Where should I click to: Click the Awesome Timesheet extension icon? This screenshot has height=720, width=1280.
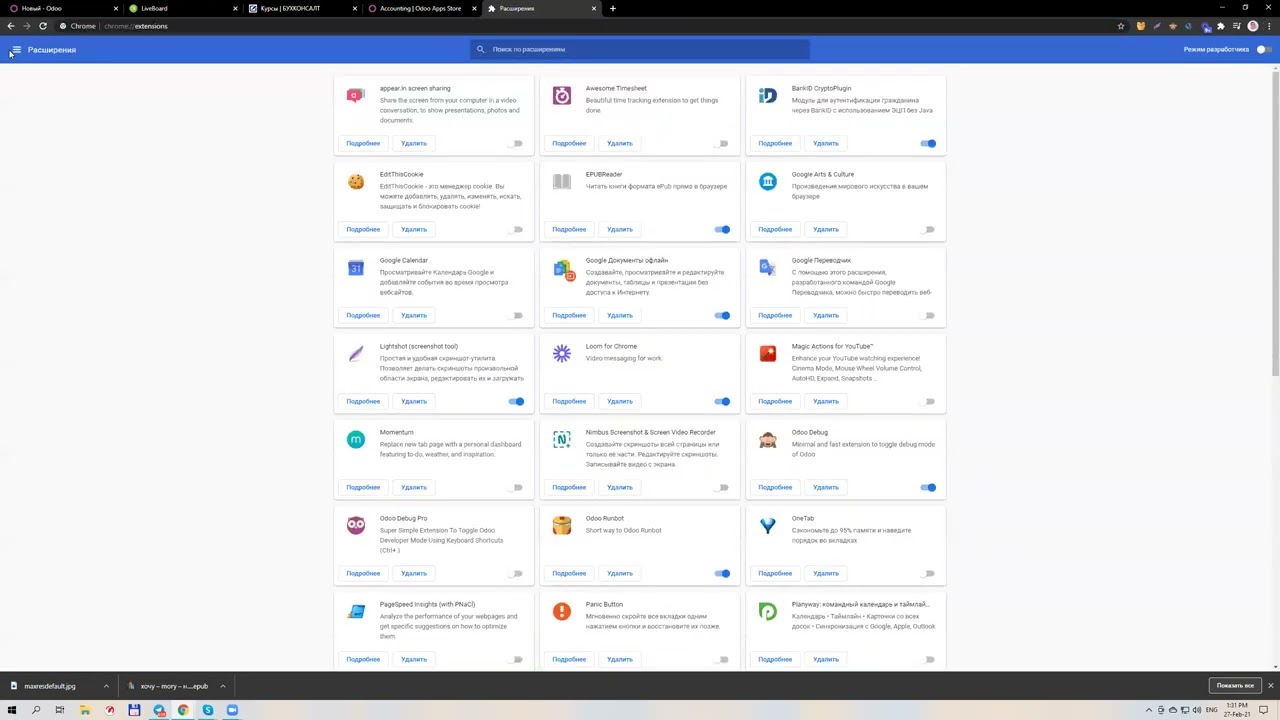[x=562, y=95]
